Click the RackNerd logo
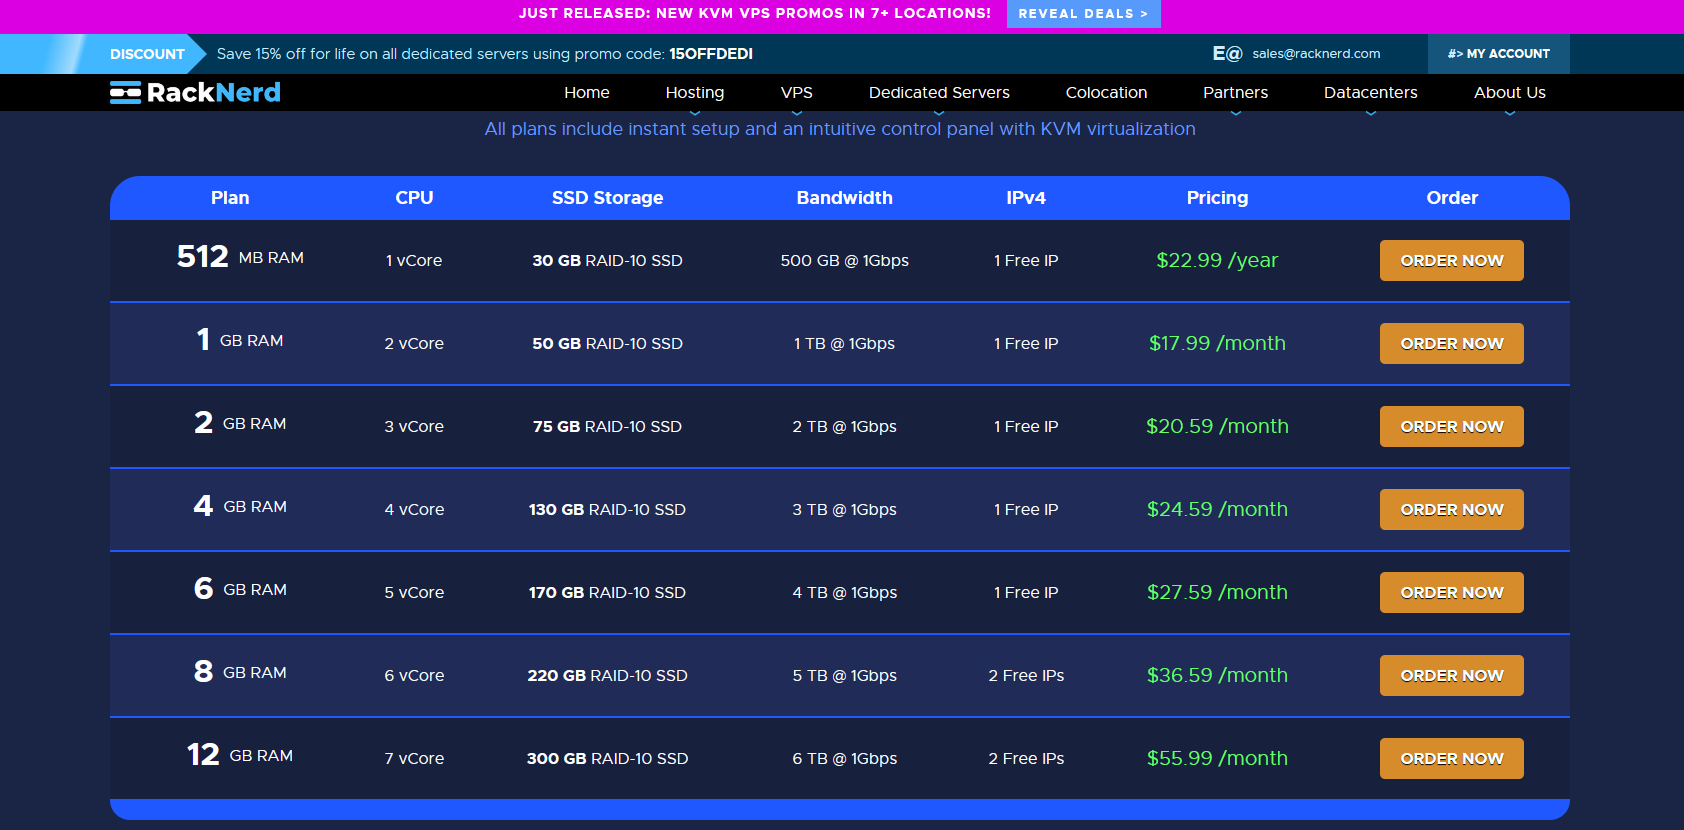The width and height of the screenshot is (1684, 830). [x=195, y=93]
